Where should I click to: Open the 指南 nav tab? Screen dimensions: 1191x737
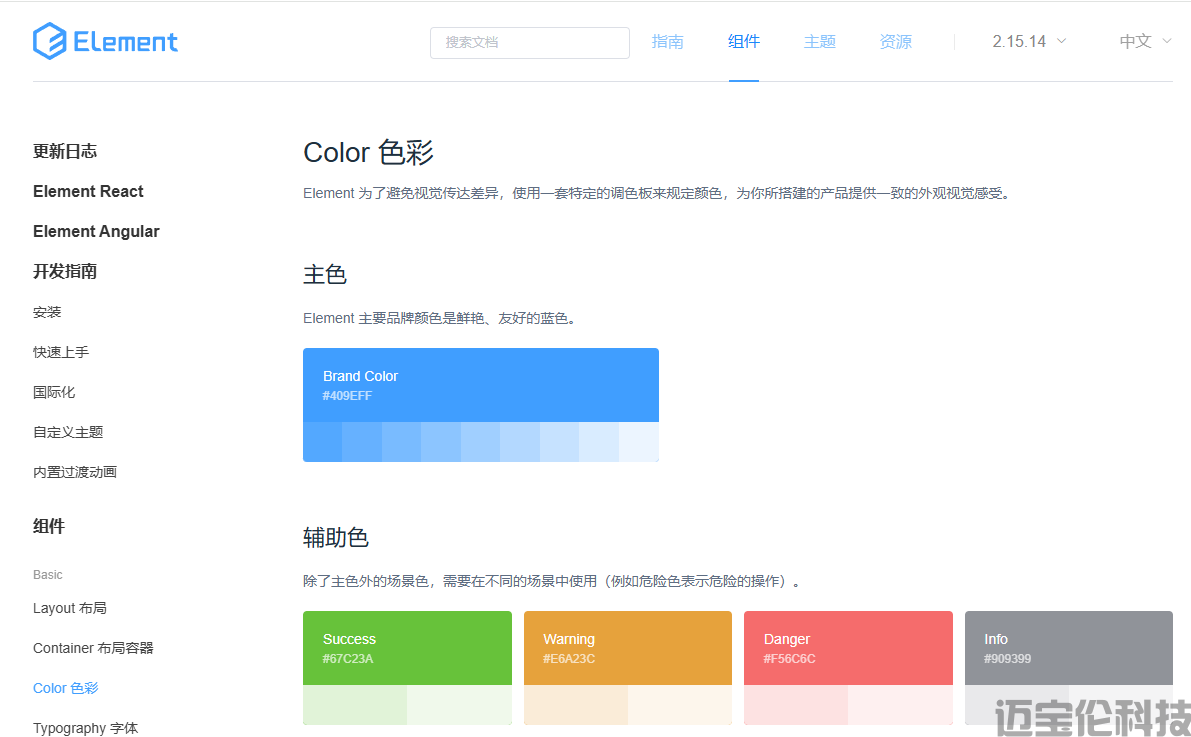click(668, 42)
